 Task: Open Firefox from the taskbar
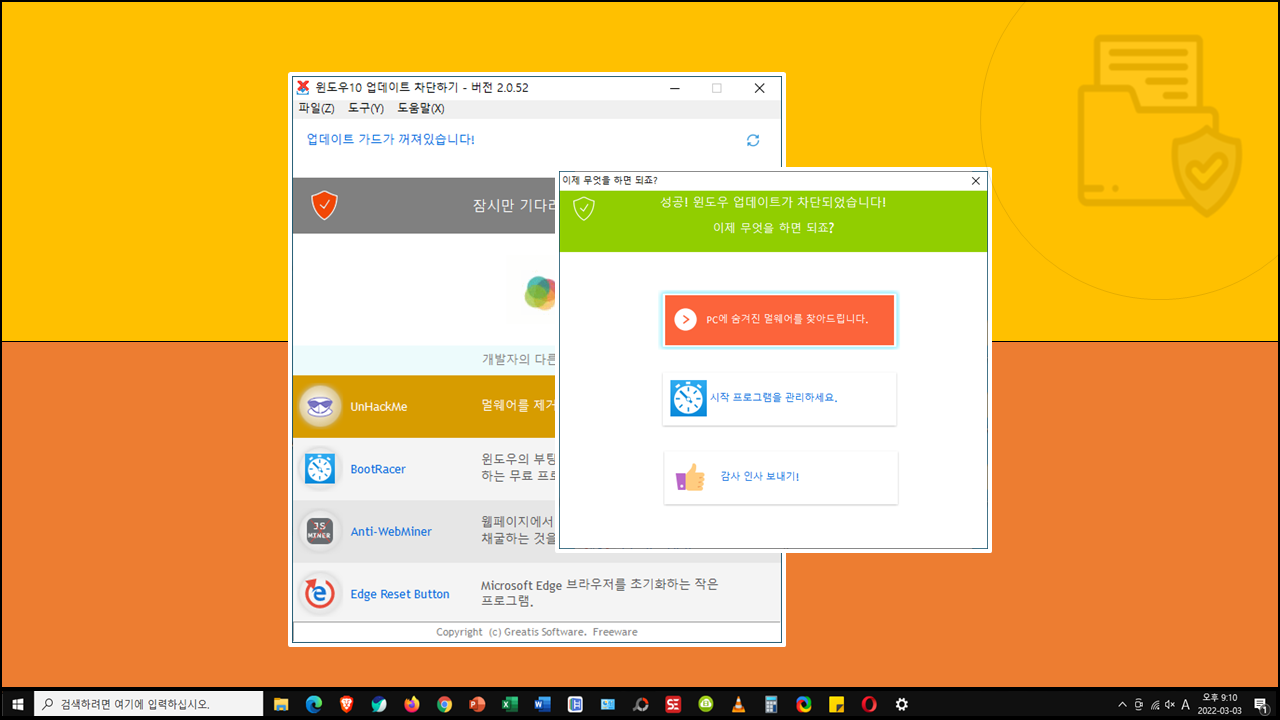412,704
